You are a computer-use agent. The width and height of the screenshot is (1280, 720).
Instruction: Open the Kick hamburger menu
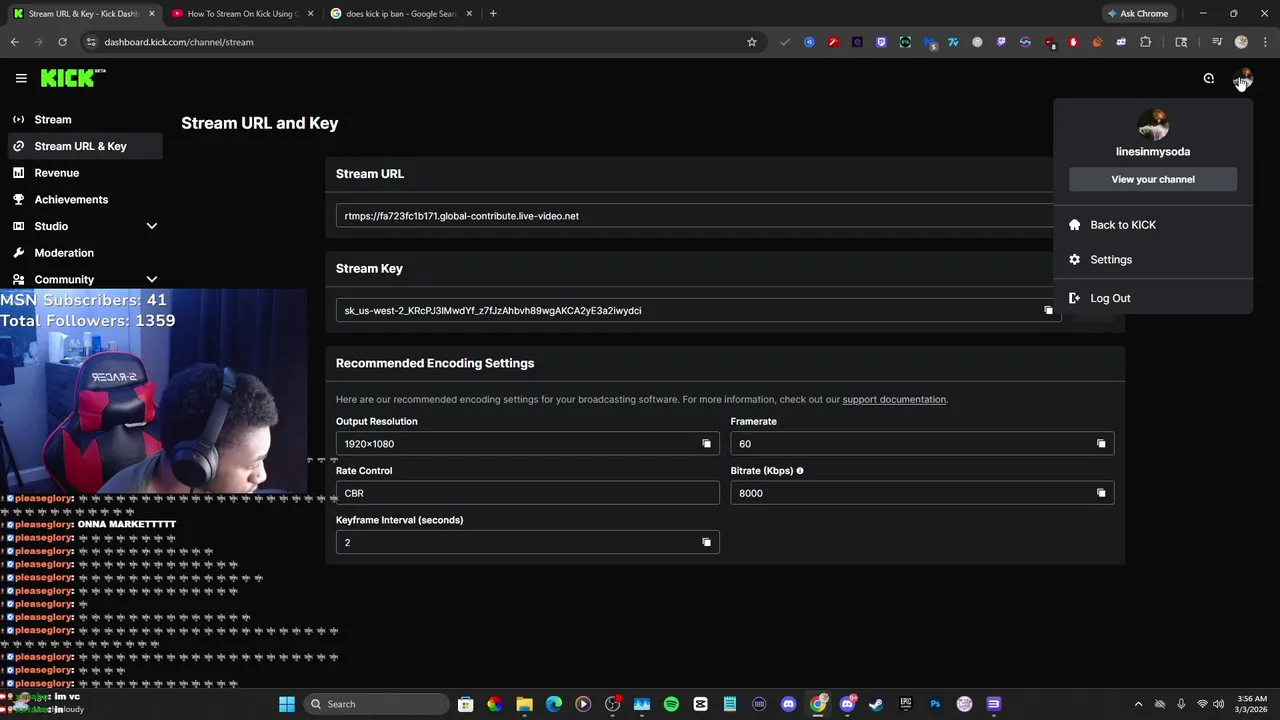pyautogui.click(x=21, y=78)
